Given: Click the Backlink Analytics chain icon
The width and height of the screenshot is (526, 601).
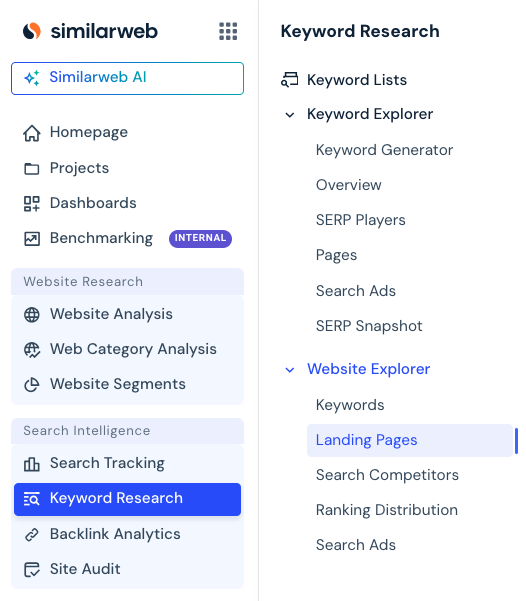Looking at the screenshot, I should [x=32, y=534].
